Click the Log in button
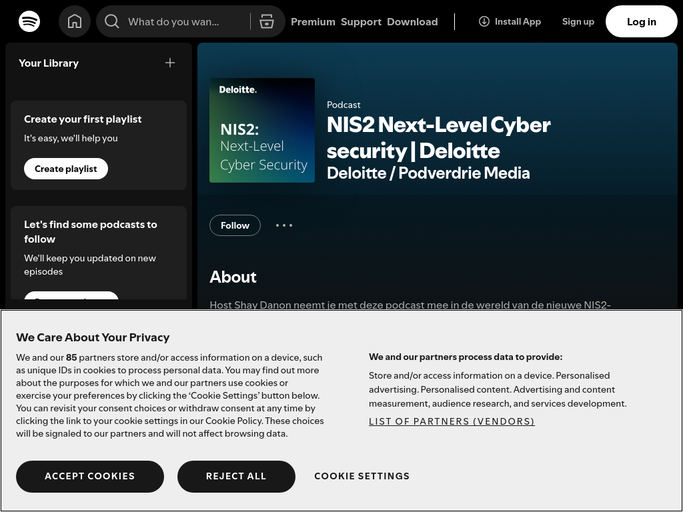This screenshot has width=683, height=512. [x=641, y=21]
